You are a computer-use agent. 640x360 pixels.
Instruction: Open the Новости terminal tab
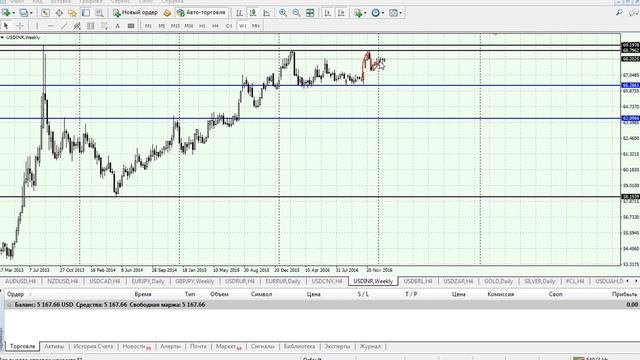pyautogui.click(x=136, y=347)
